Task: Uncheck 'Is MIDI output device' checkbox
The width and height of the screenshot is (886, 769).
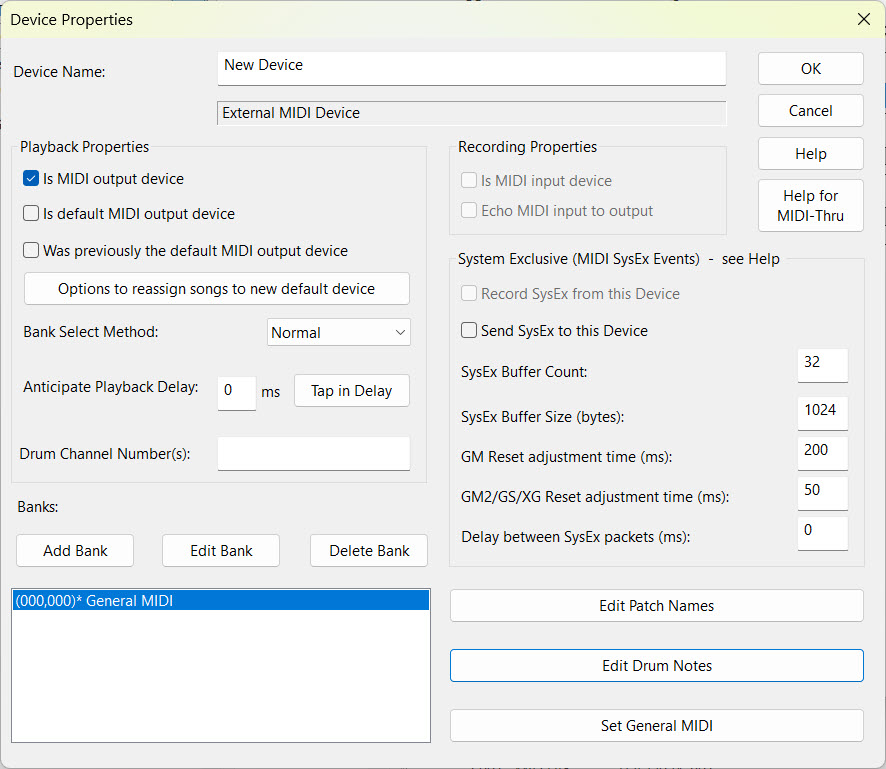Action: pyautogui.click(x=31, y=179)
